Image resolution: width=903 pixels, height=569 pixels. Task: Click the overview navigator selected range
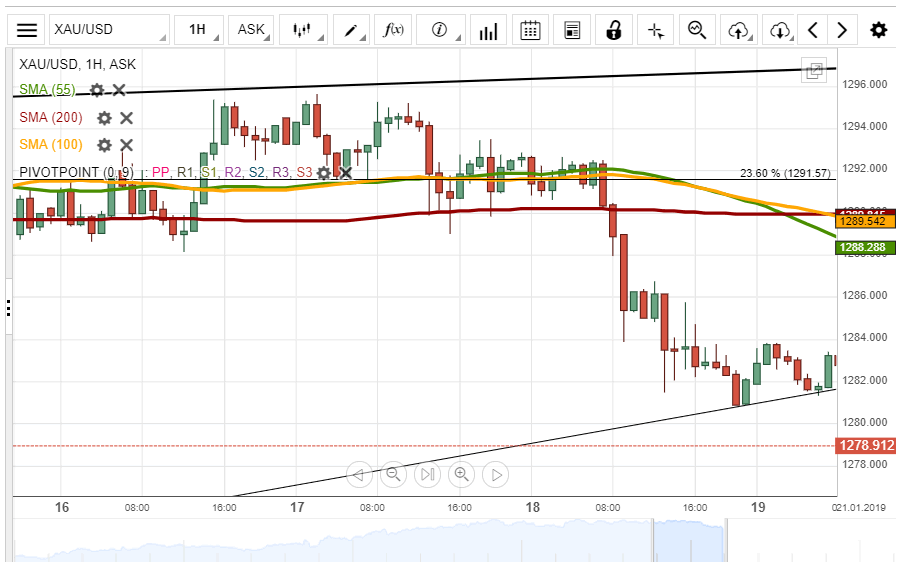click(689, 540)
